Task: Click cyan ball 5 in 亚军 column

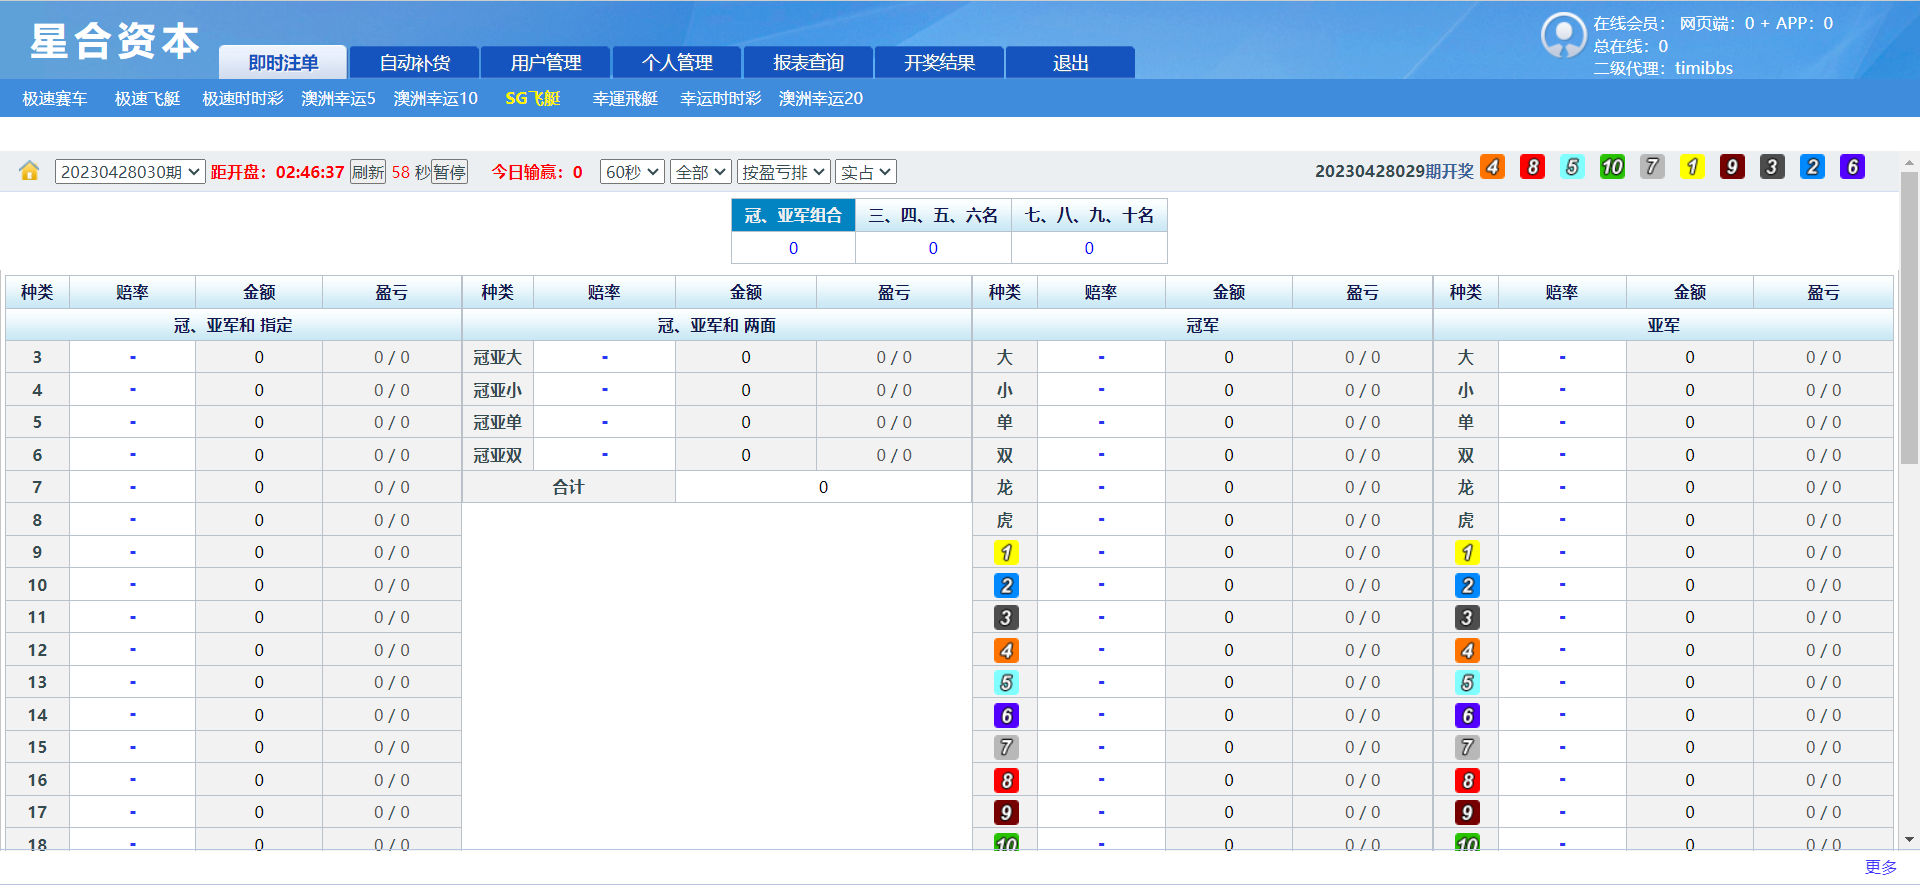Action: click(x=1467, y=682)
